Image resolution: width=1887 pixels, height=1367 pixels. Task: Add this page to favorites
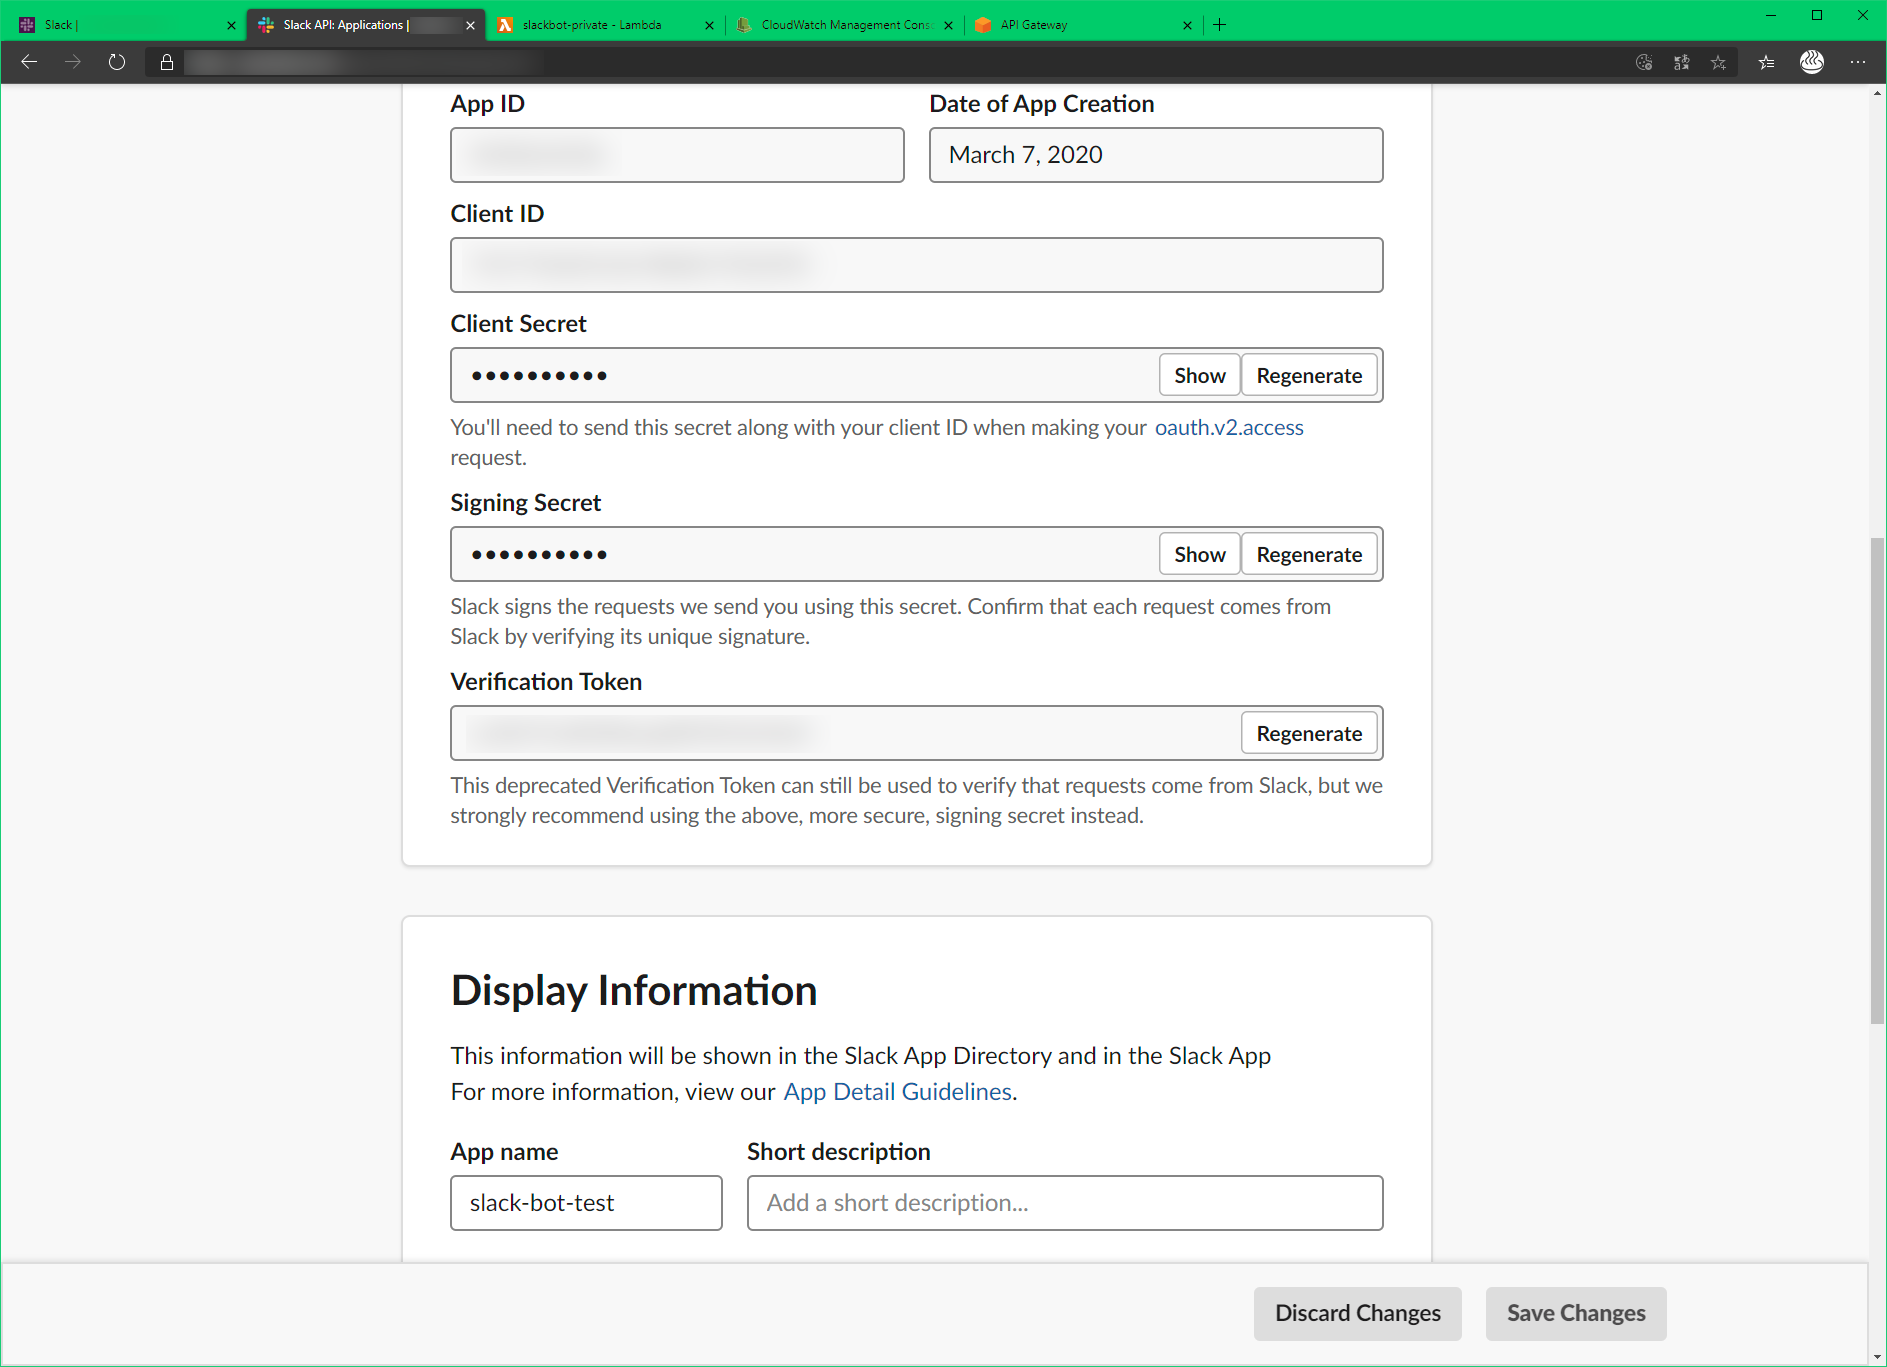click(1719, 62)
